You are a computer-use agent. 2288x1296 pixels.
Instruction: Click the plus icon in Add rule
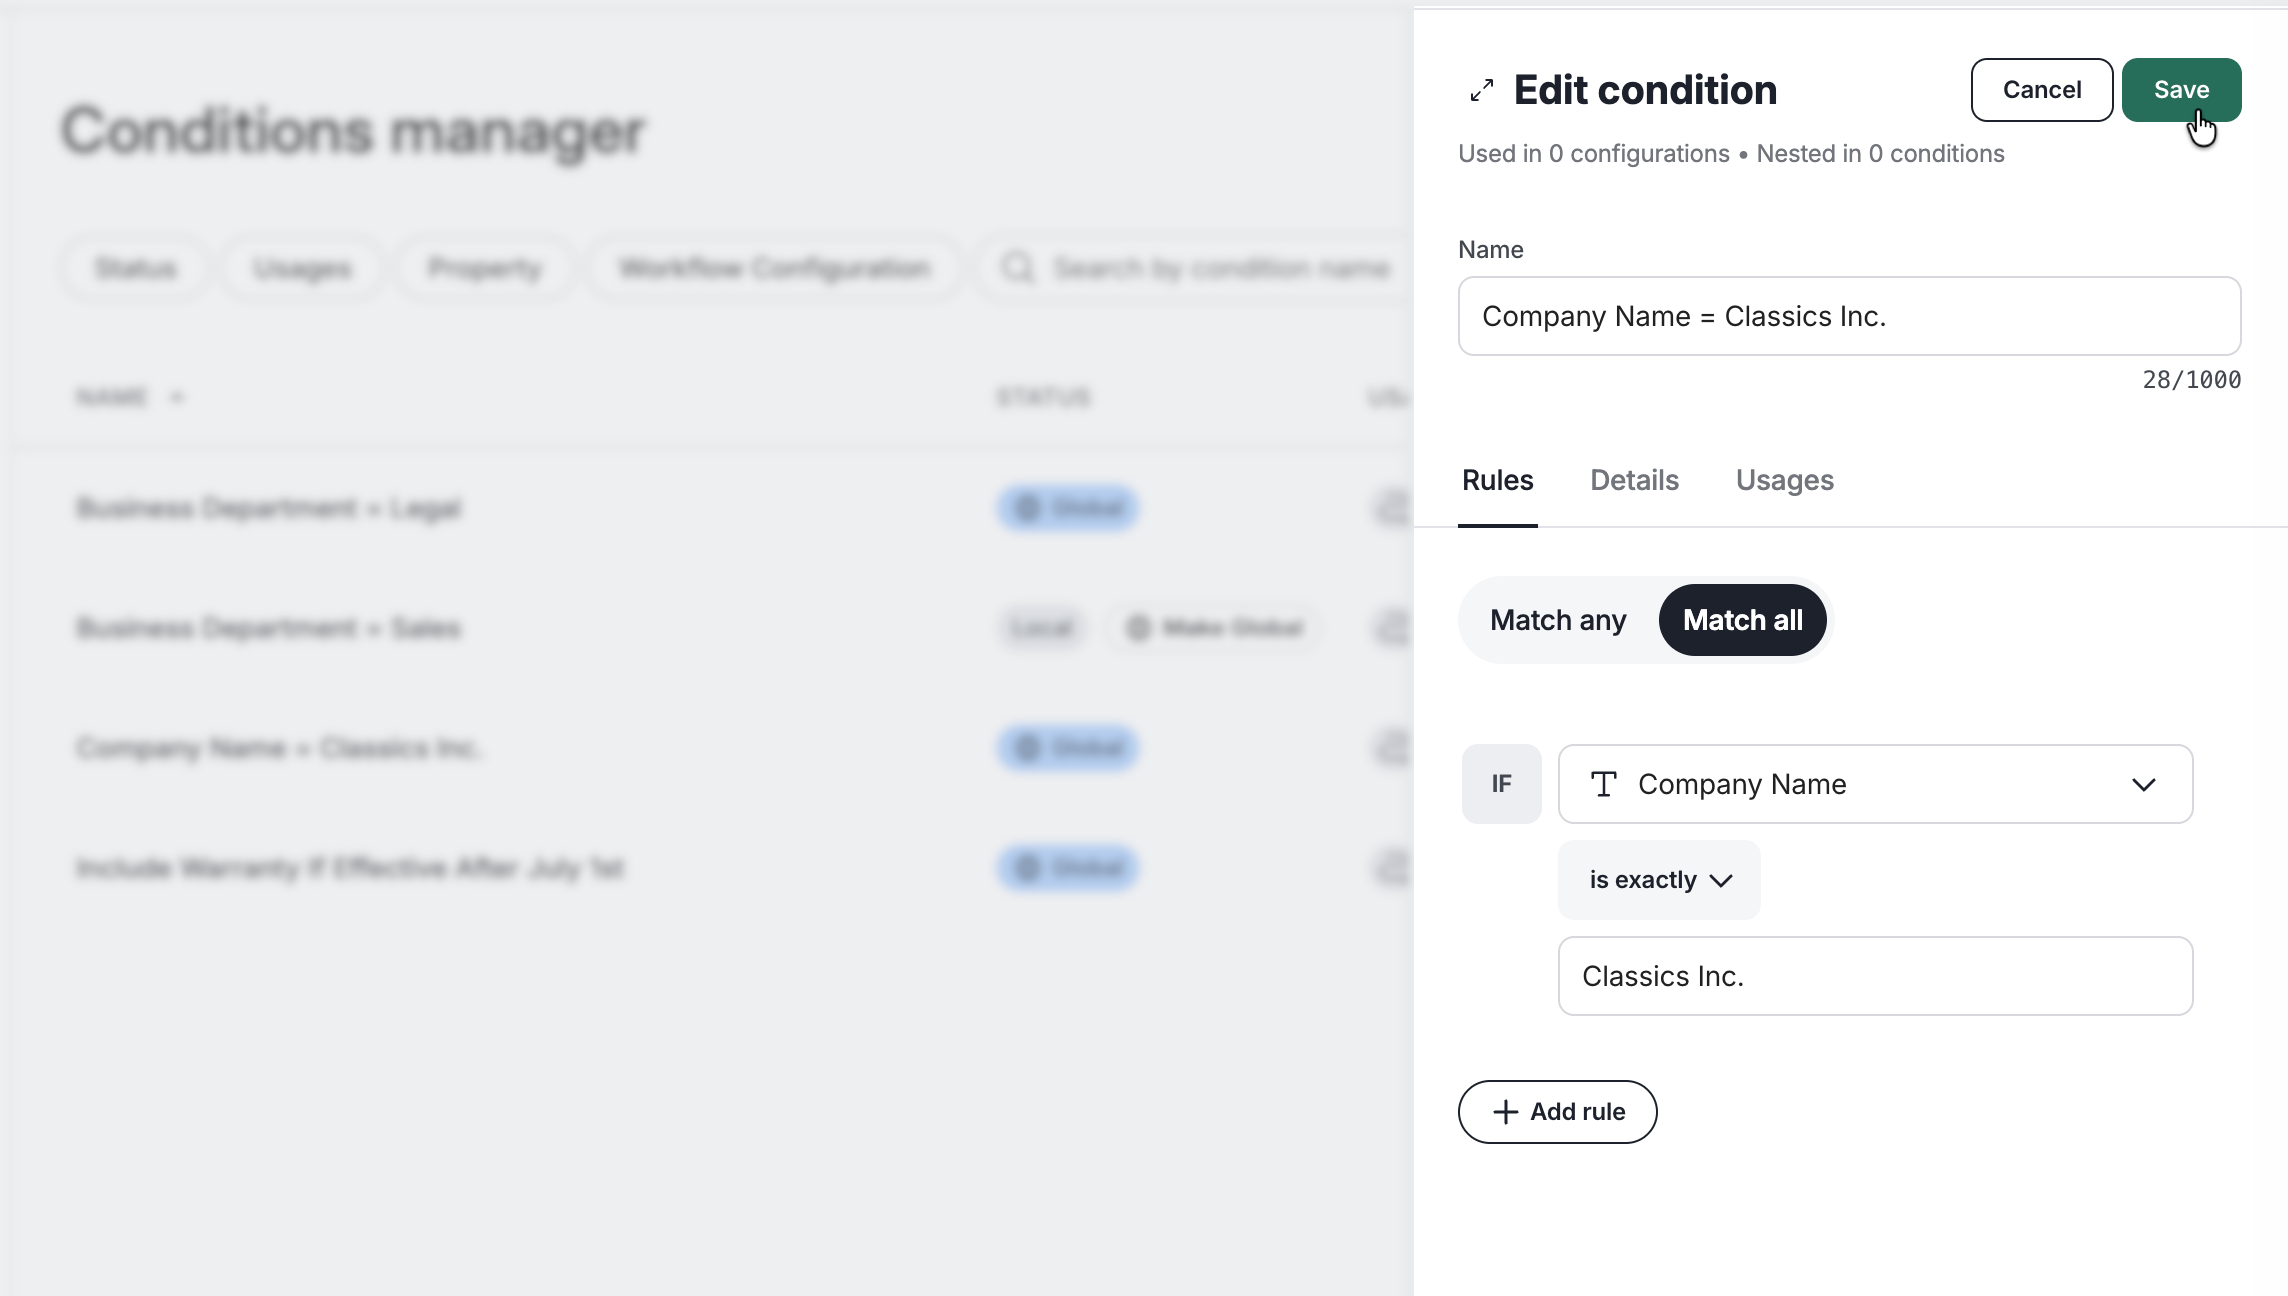coord(1505,1112)
